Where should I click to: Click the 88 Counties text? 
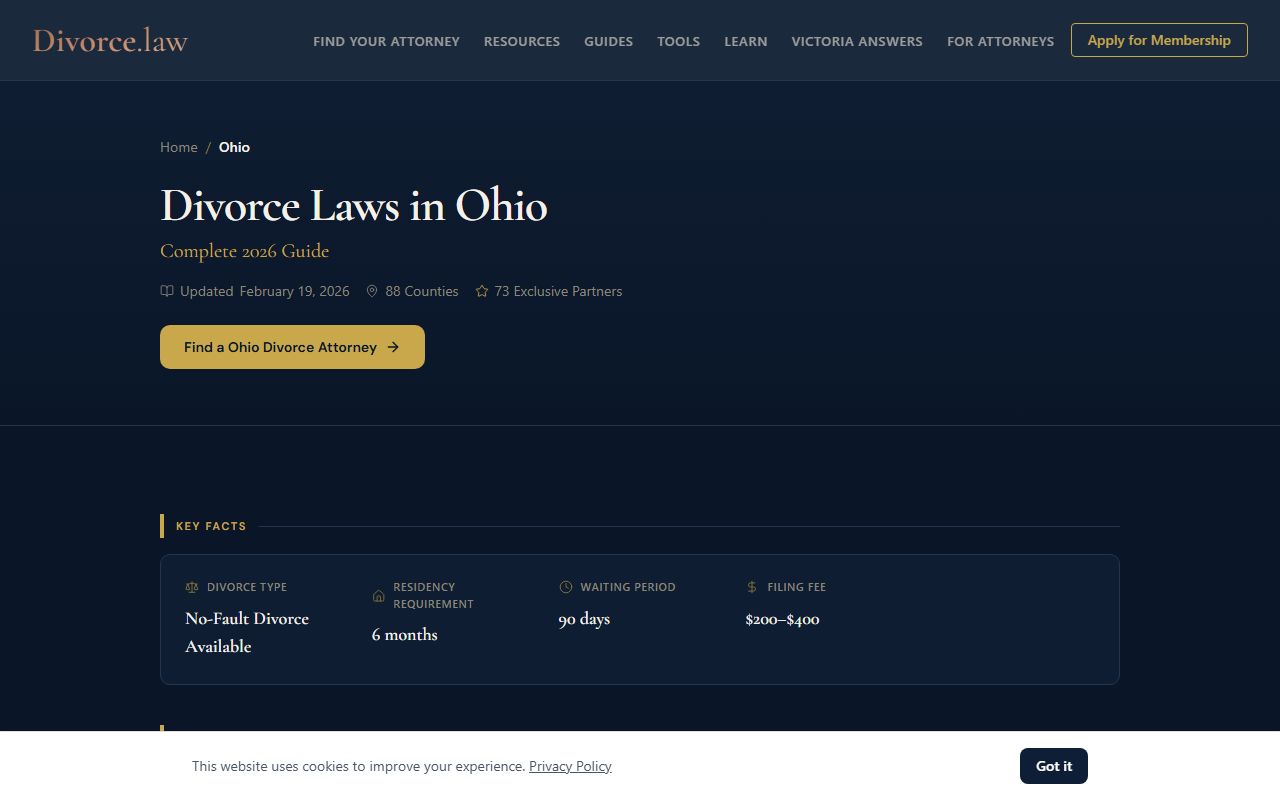pos(422,291)
